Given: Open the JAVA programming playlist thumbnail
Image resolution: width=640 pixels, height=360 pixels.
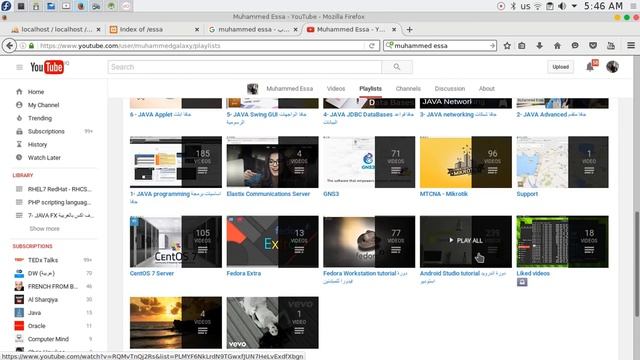Looking at the screenshot, I should click(x=176, y=162).
